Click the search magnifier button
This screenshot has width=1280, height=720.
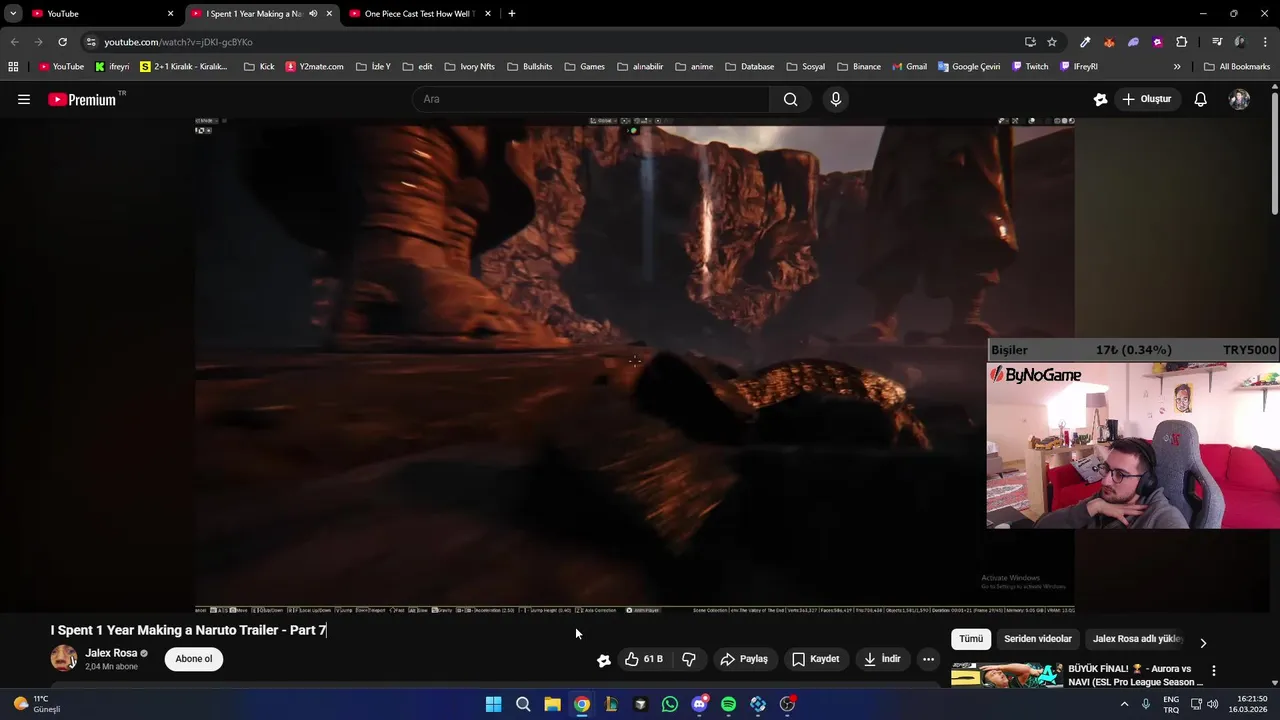click(790, 99)
